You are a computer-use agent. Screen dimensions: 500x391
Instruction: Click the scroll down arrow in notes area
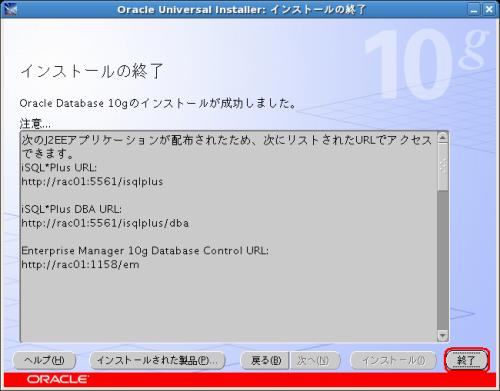click(443, 335)
